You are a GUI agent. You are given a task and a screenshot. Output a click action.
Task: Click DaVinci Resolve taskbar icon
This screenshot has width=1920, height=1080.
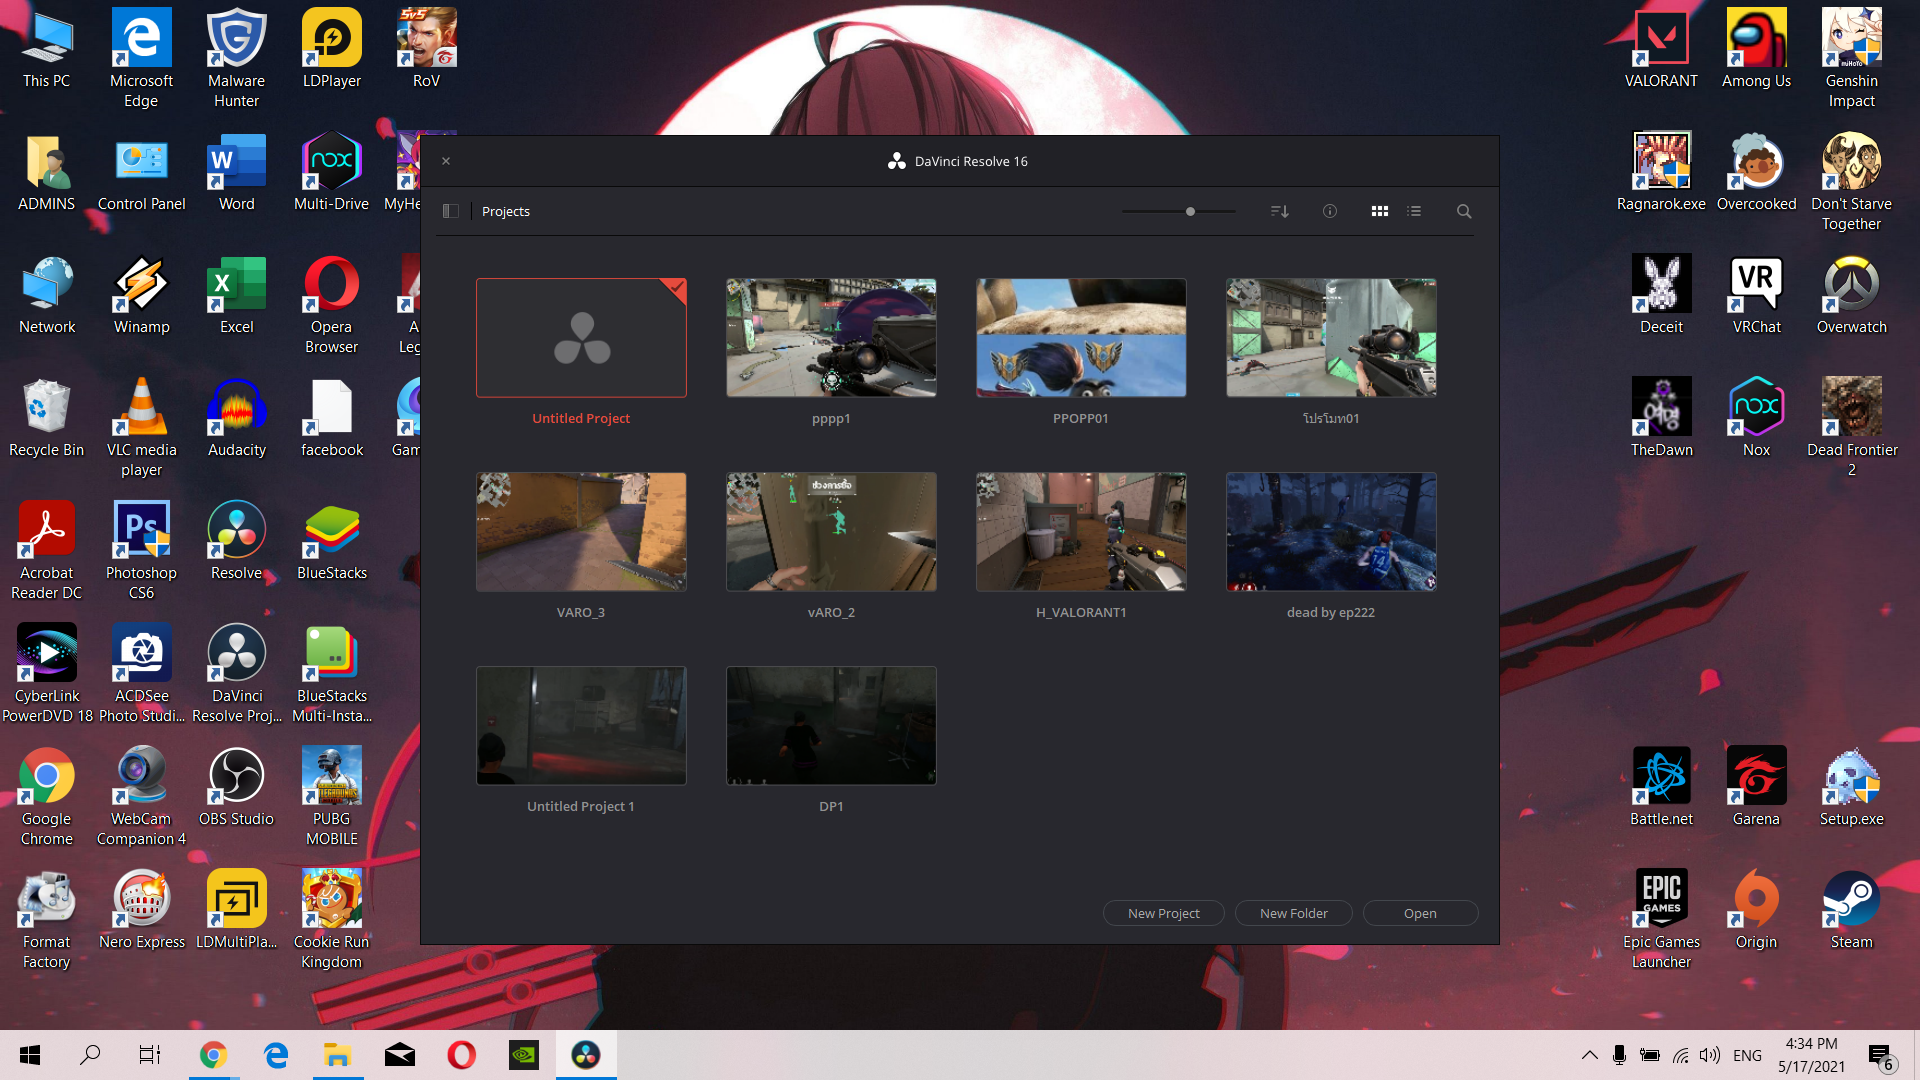tap(586, 1055)
